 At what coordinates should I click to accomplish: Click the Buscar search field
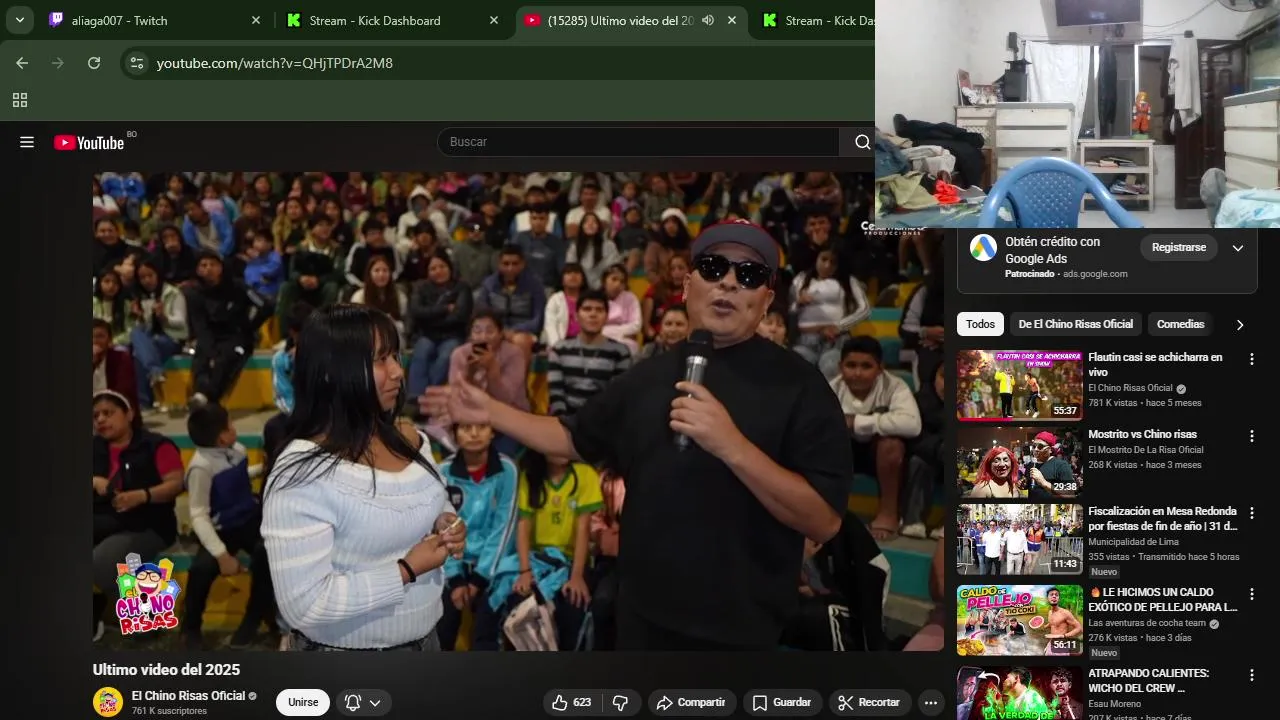pos(640,142)
